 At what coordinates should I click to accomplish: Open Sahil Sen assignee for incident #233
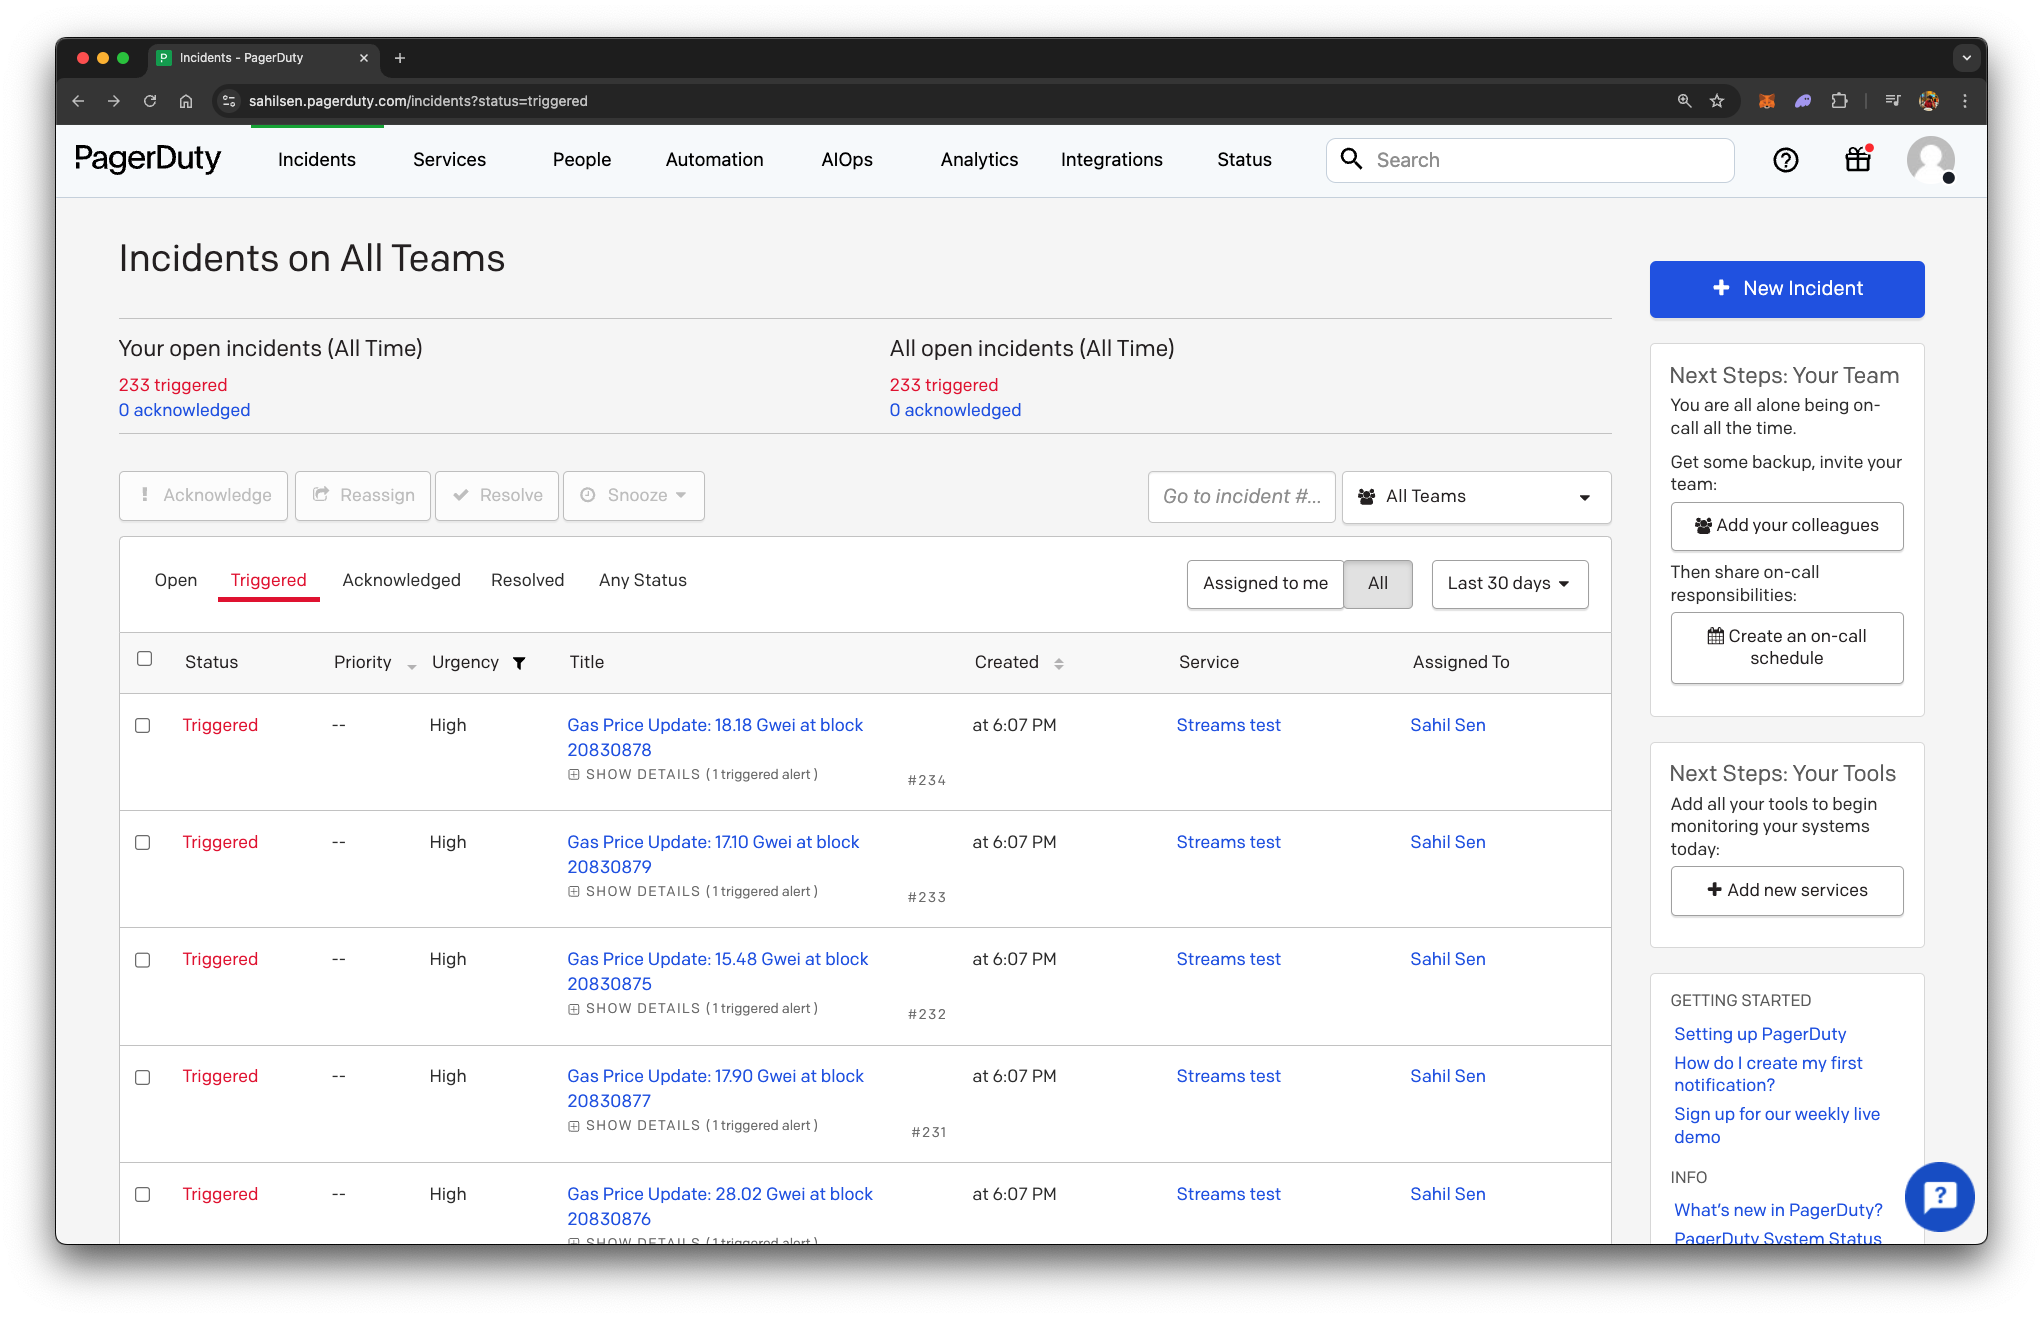click(x=1447, y=843)
